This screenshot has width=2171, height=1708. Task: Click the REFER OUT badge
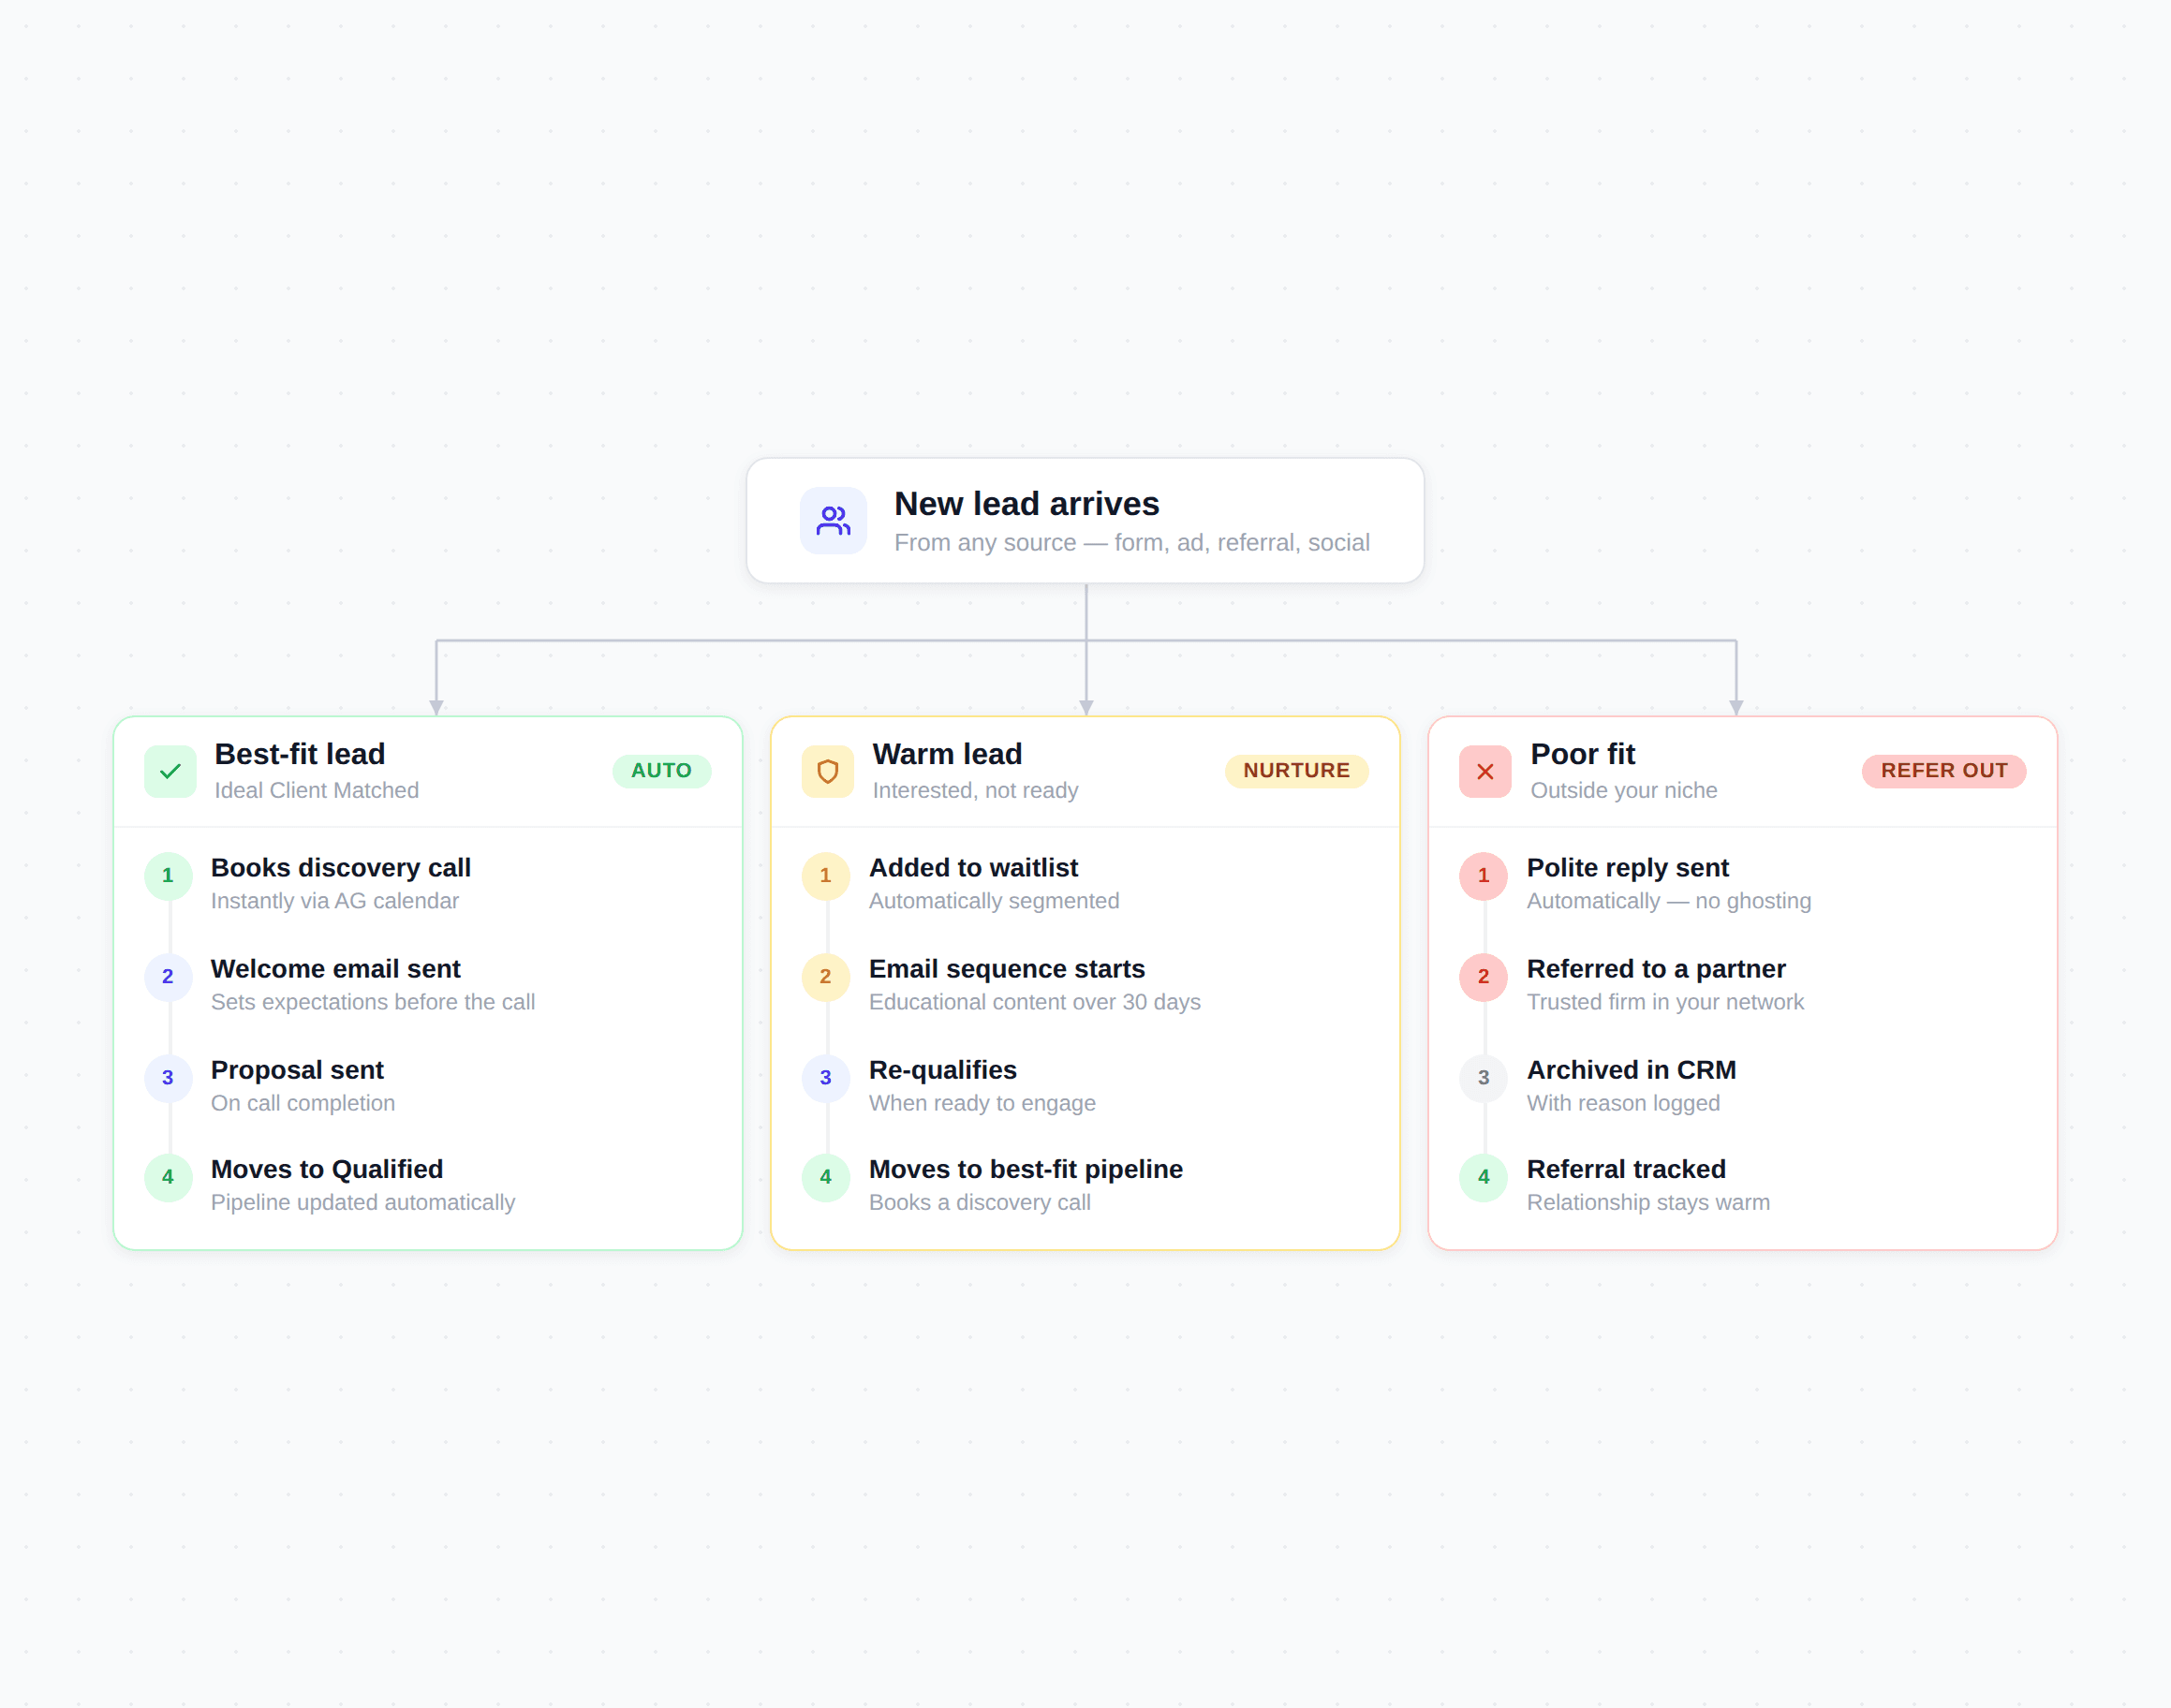pos(1943,770)
